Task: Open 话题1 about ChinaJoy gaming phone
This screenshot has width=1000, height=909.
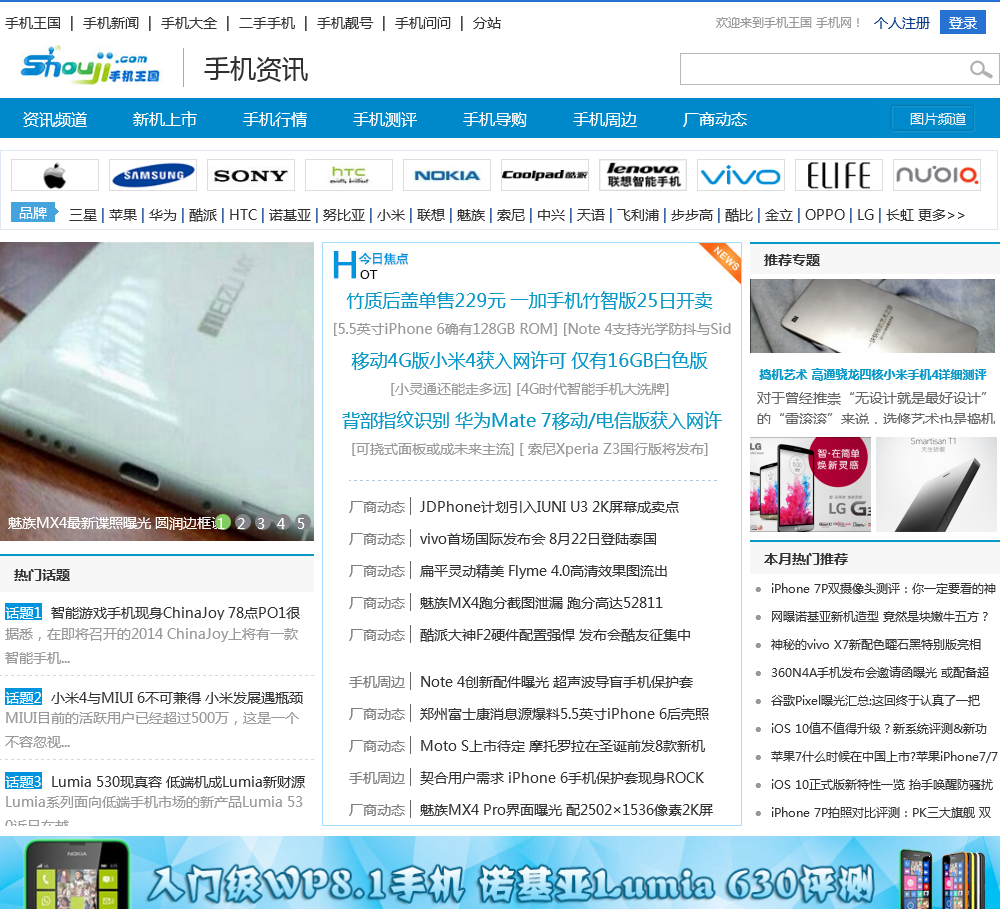Action: (175, 613)
